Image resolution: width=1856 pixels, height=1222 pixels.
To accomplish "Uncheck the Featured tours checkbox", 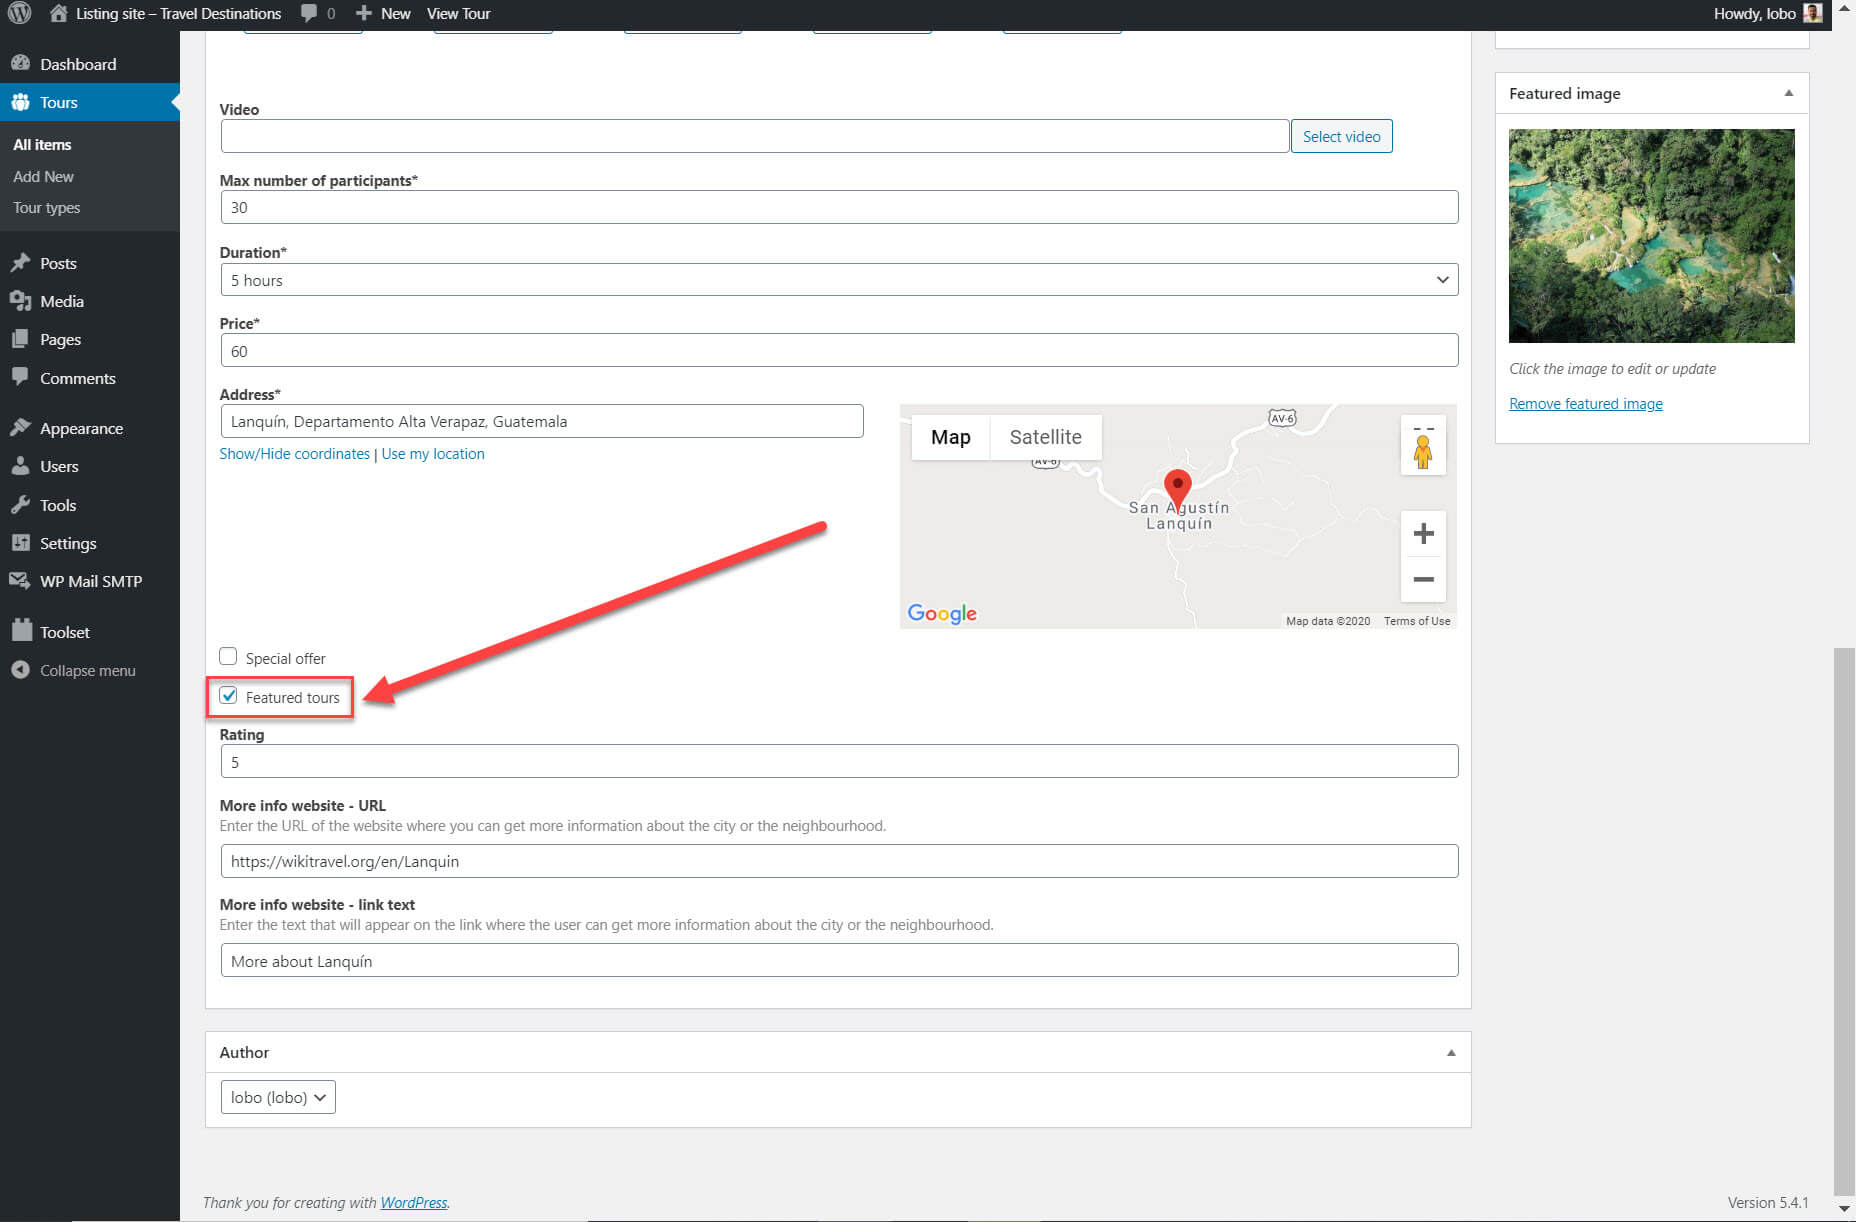I will point(228,696).
